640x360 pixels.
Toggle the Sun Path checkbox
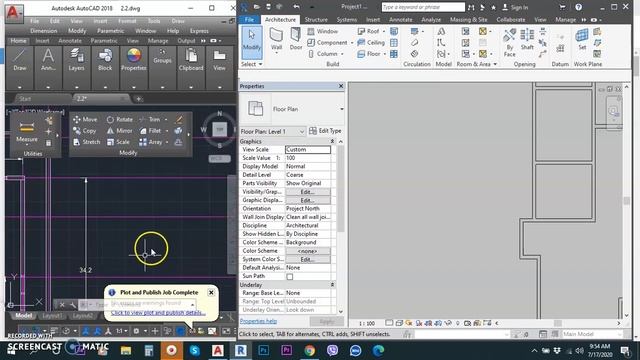289,276
